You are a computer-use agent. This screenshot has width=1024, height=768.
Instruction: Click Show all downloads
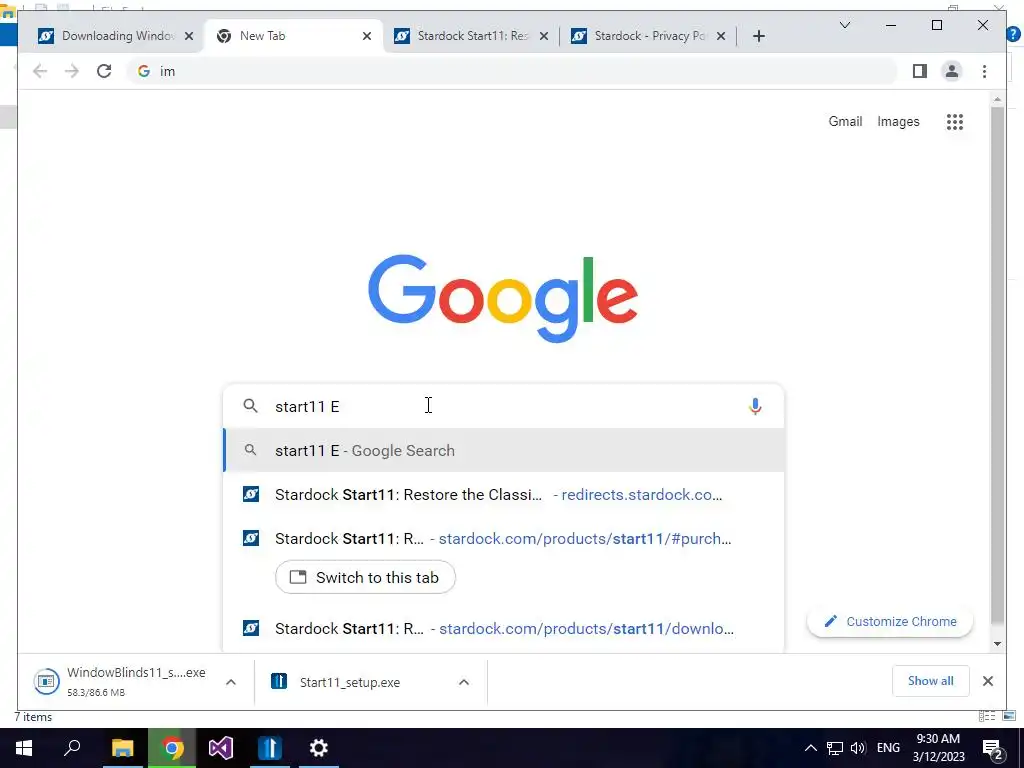click(931, 681)
